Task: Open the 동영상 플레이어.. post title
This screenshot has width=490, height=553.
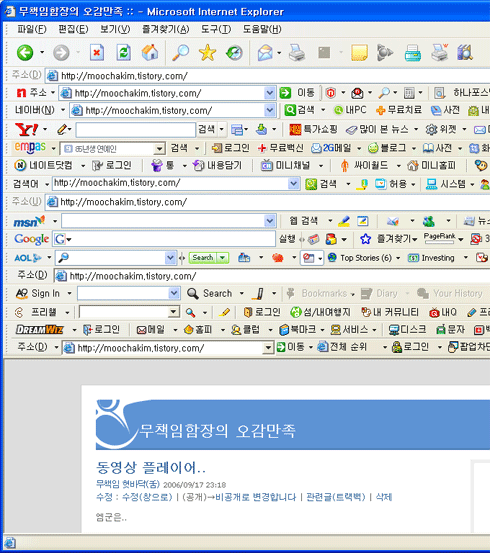Action: pos(151,468)
